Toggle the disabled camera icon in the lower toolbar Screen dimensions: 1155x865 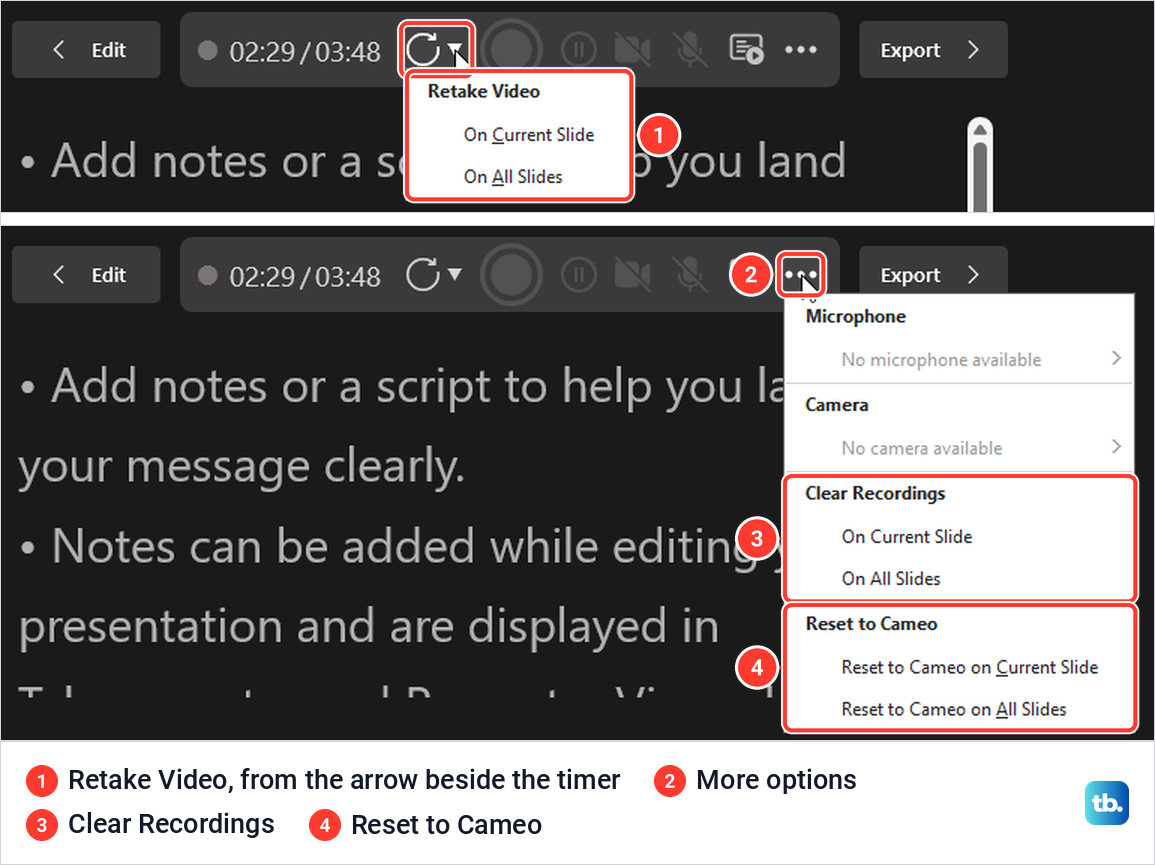coord(632,276)
